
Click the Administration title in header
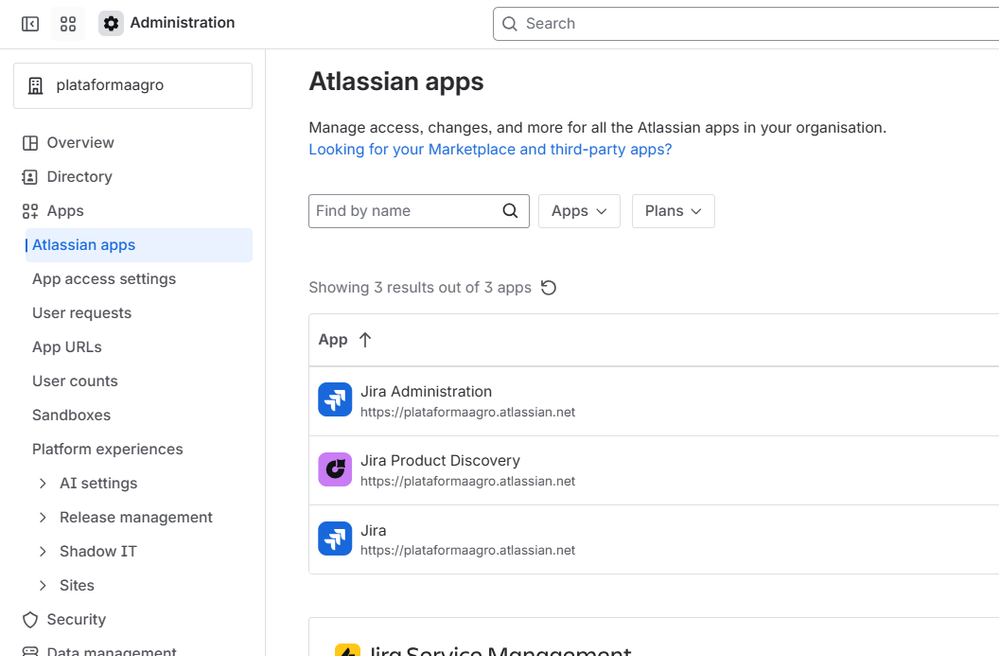point(182,23)
